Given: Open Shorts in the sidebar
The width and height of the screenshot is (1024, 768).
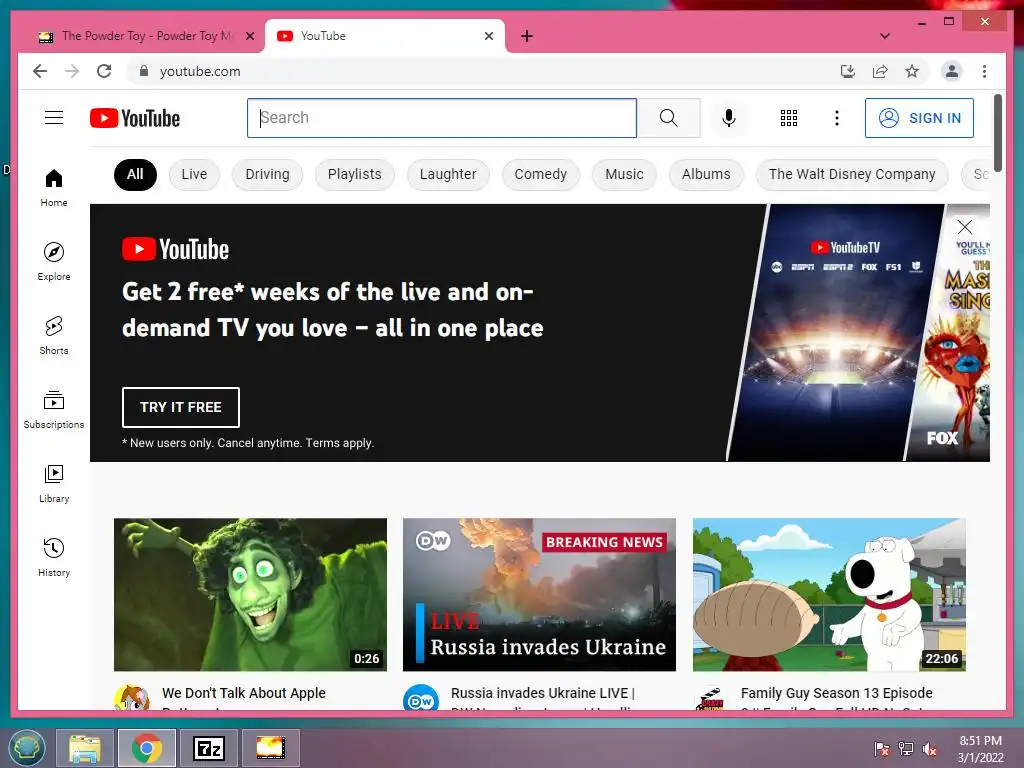Looking at the screenshot, I should pyautogui.click(x=54, y=336).
